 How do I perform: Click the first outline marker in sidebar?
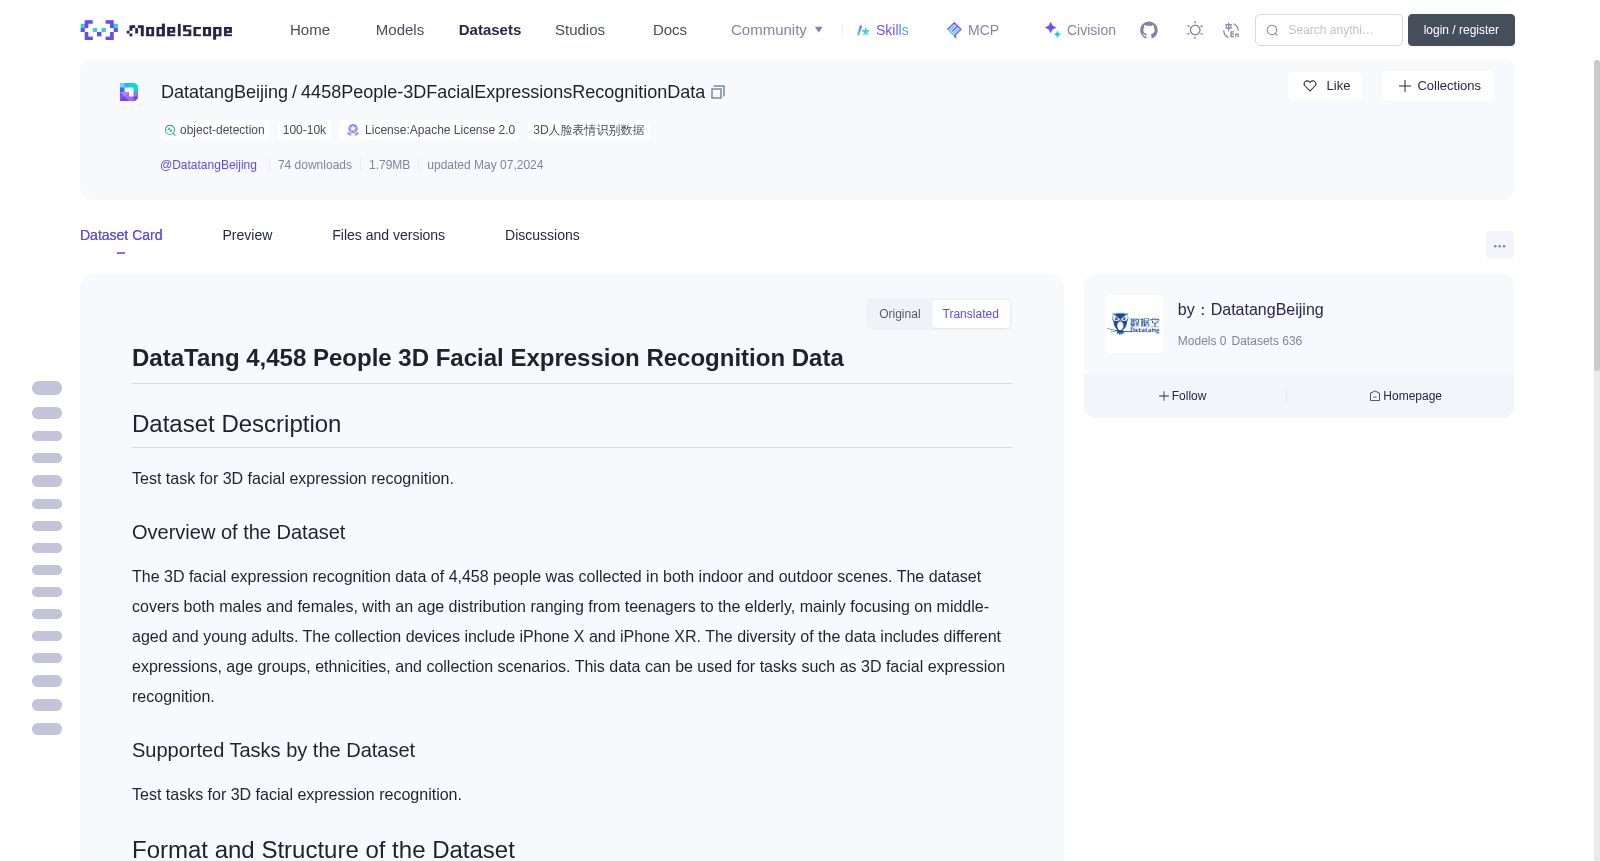[x=47, y=388]
